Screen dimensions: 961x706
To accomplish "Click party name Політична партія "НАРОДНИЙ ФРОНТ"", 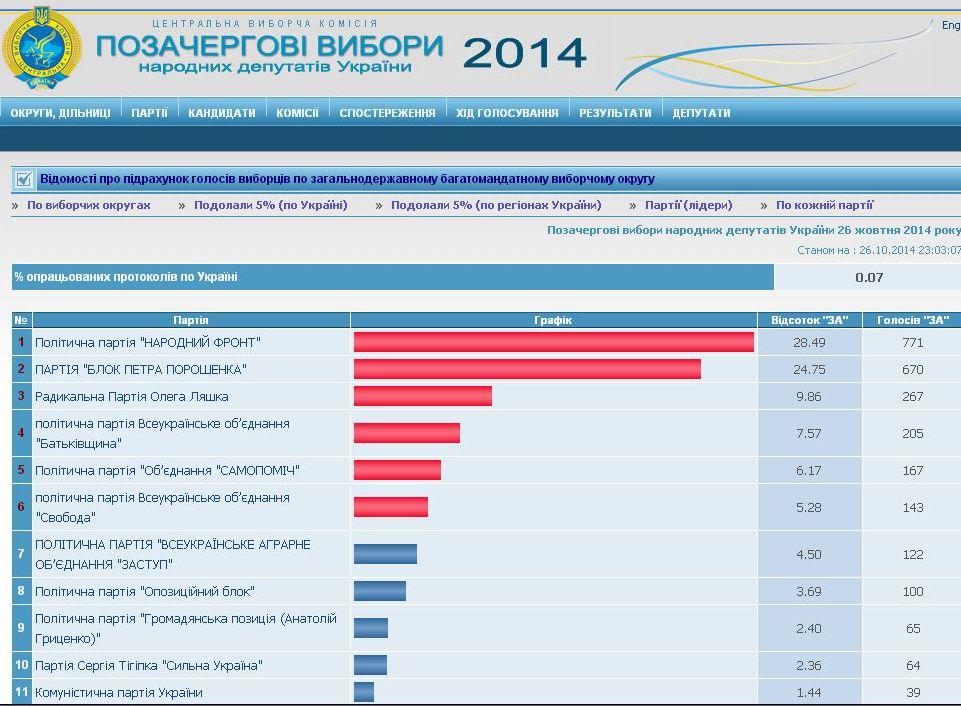I will (x=148, y=343).
